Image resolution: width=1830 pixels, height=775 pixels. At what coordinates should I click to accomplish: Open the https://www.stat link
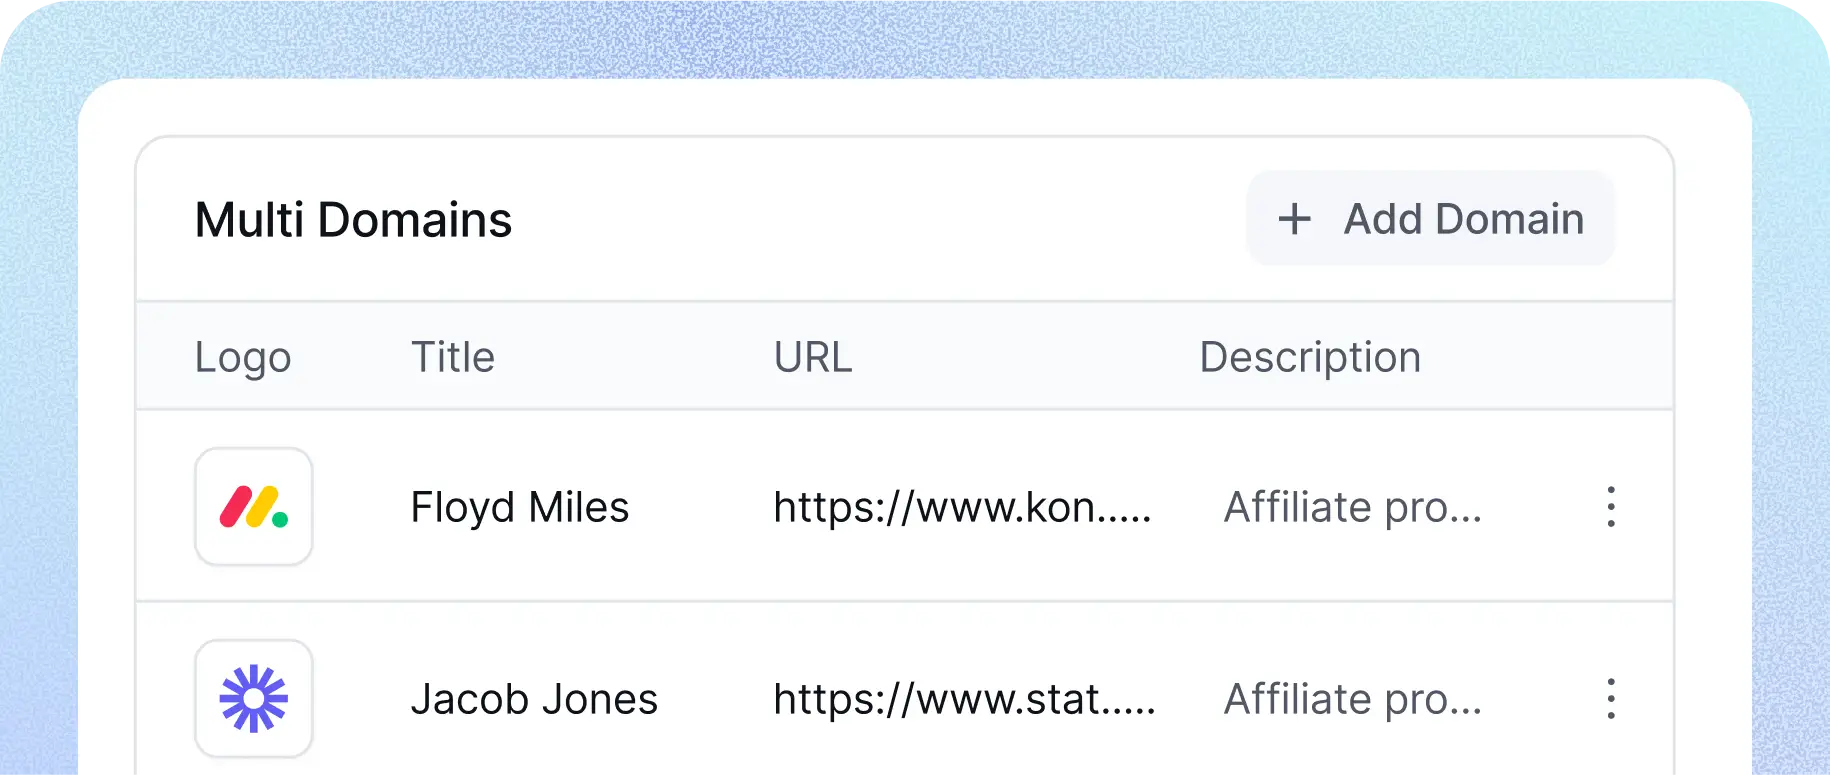(x=937, y=699)
